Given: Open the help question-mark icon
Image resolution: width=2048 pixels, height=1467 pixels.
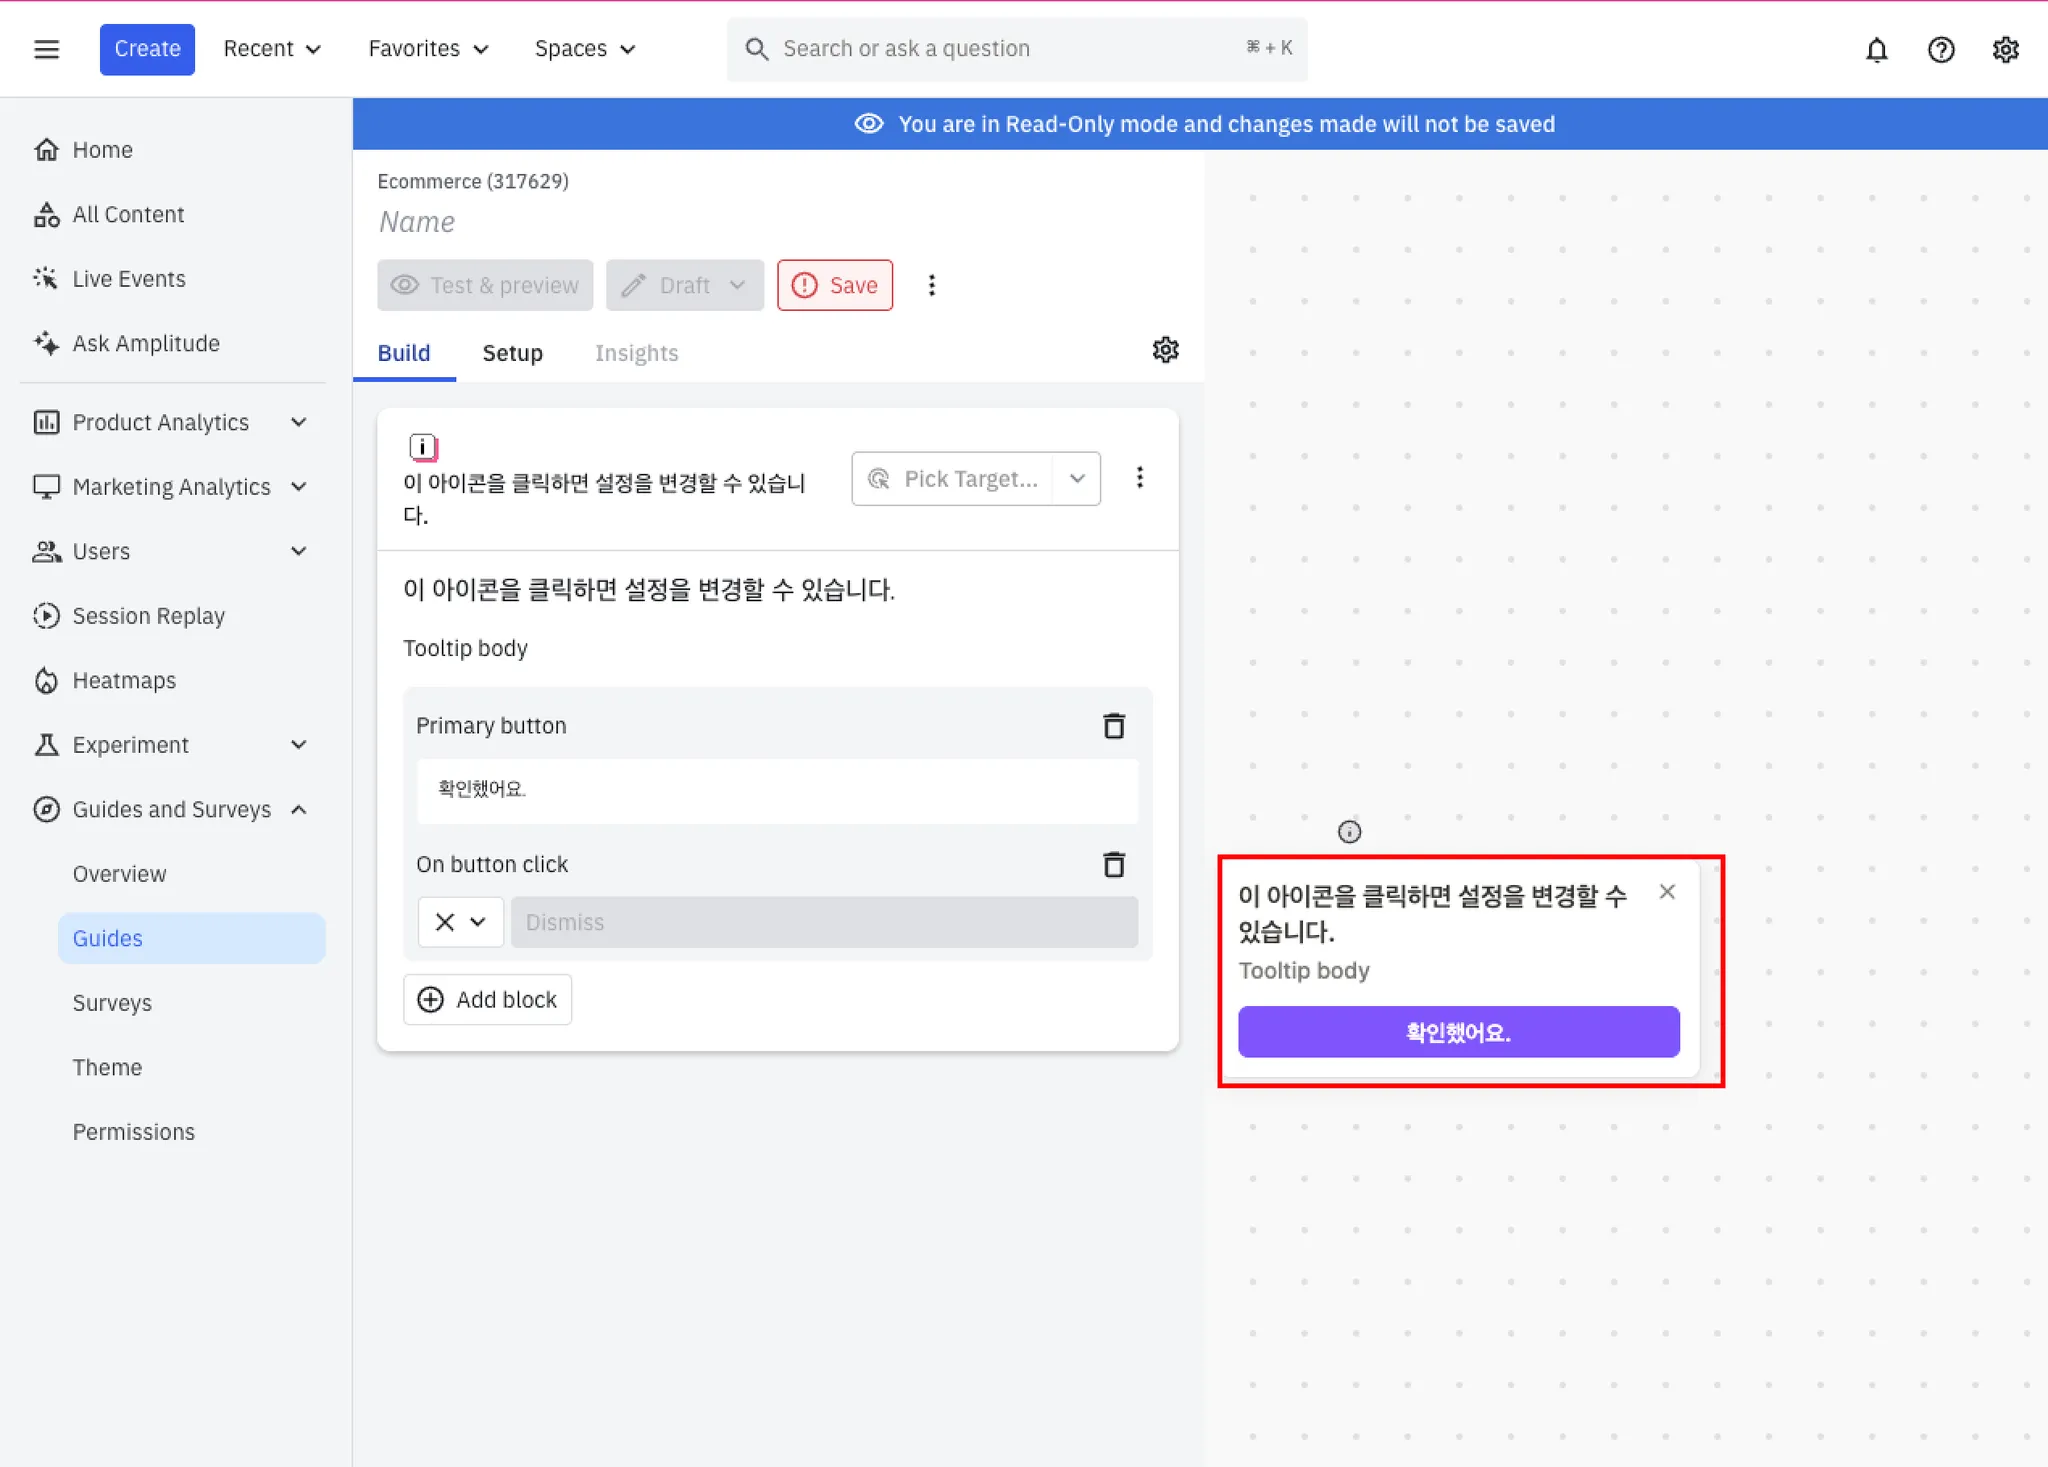Looking at the screenshot, I should coord(1940,49).
